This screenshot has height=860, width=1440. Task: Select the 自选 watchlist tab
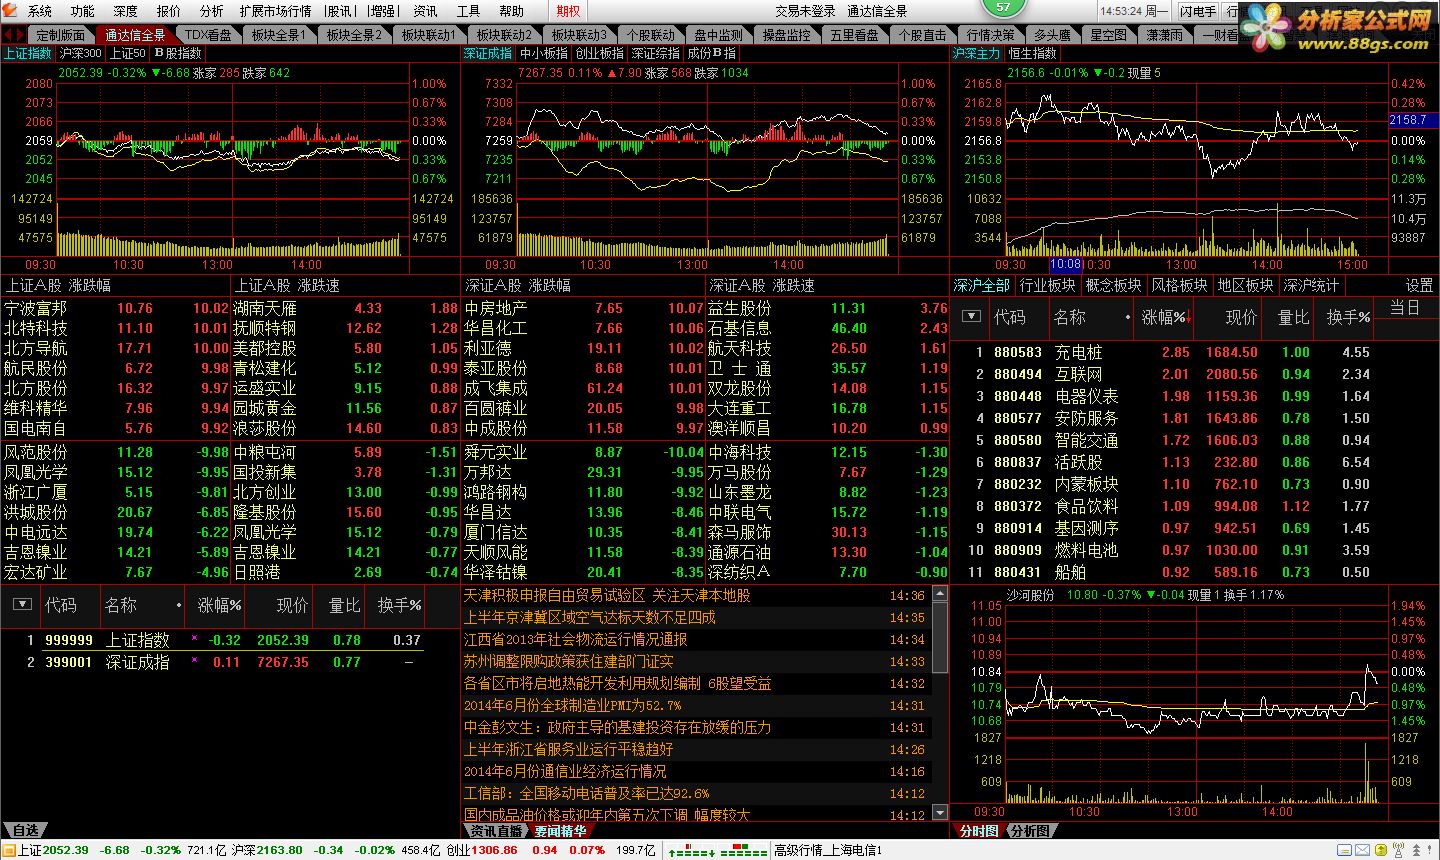[26, 830]
